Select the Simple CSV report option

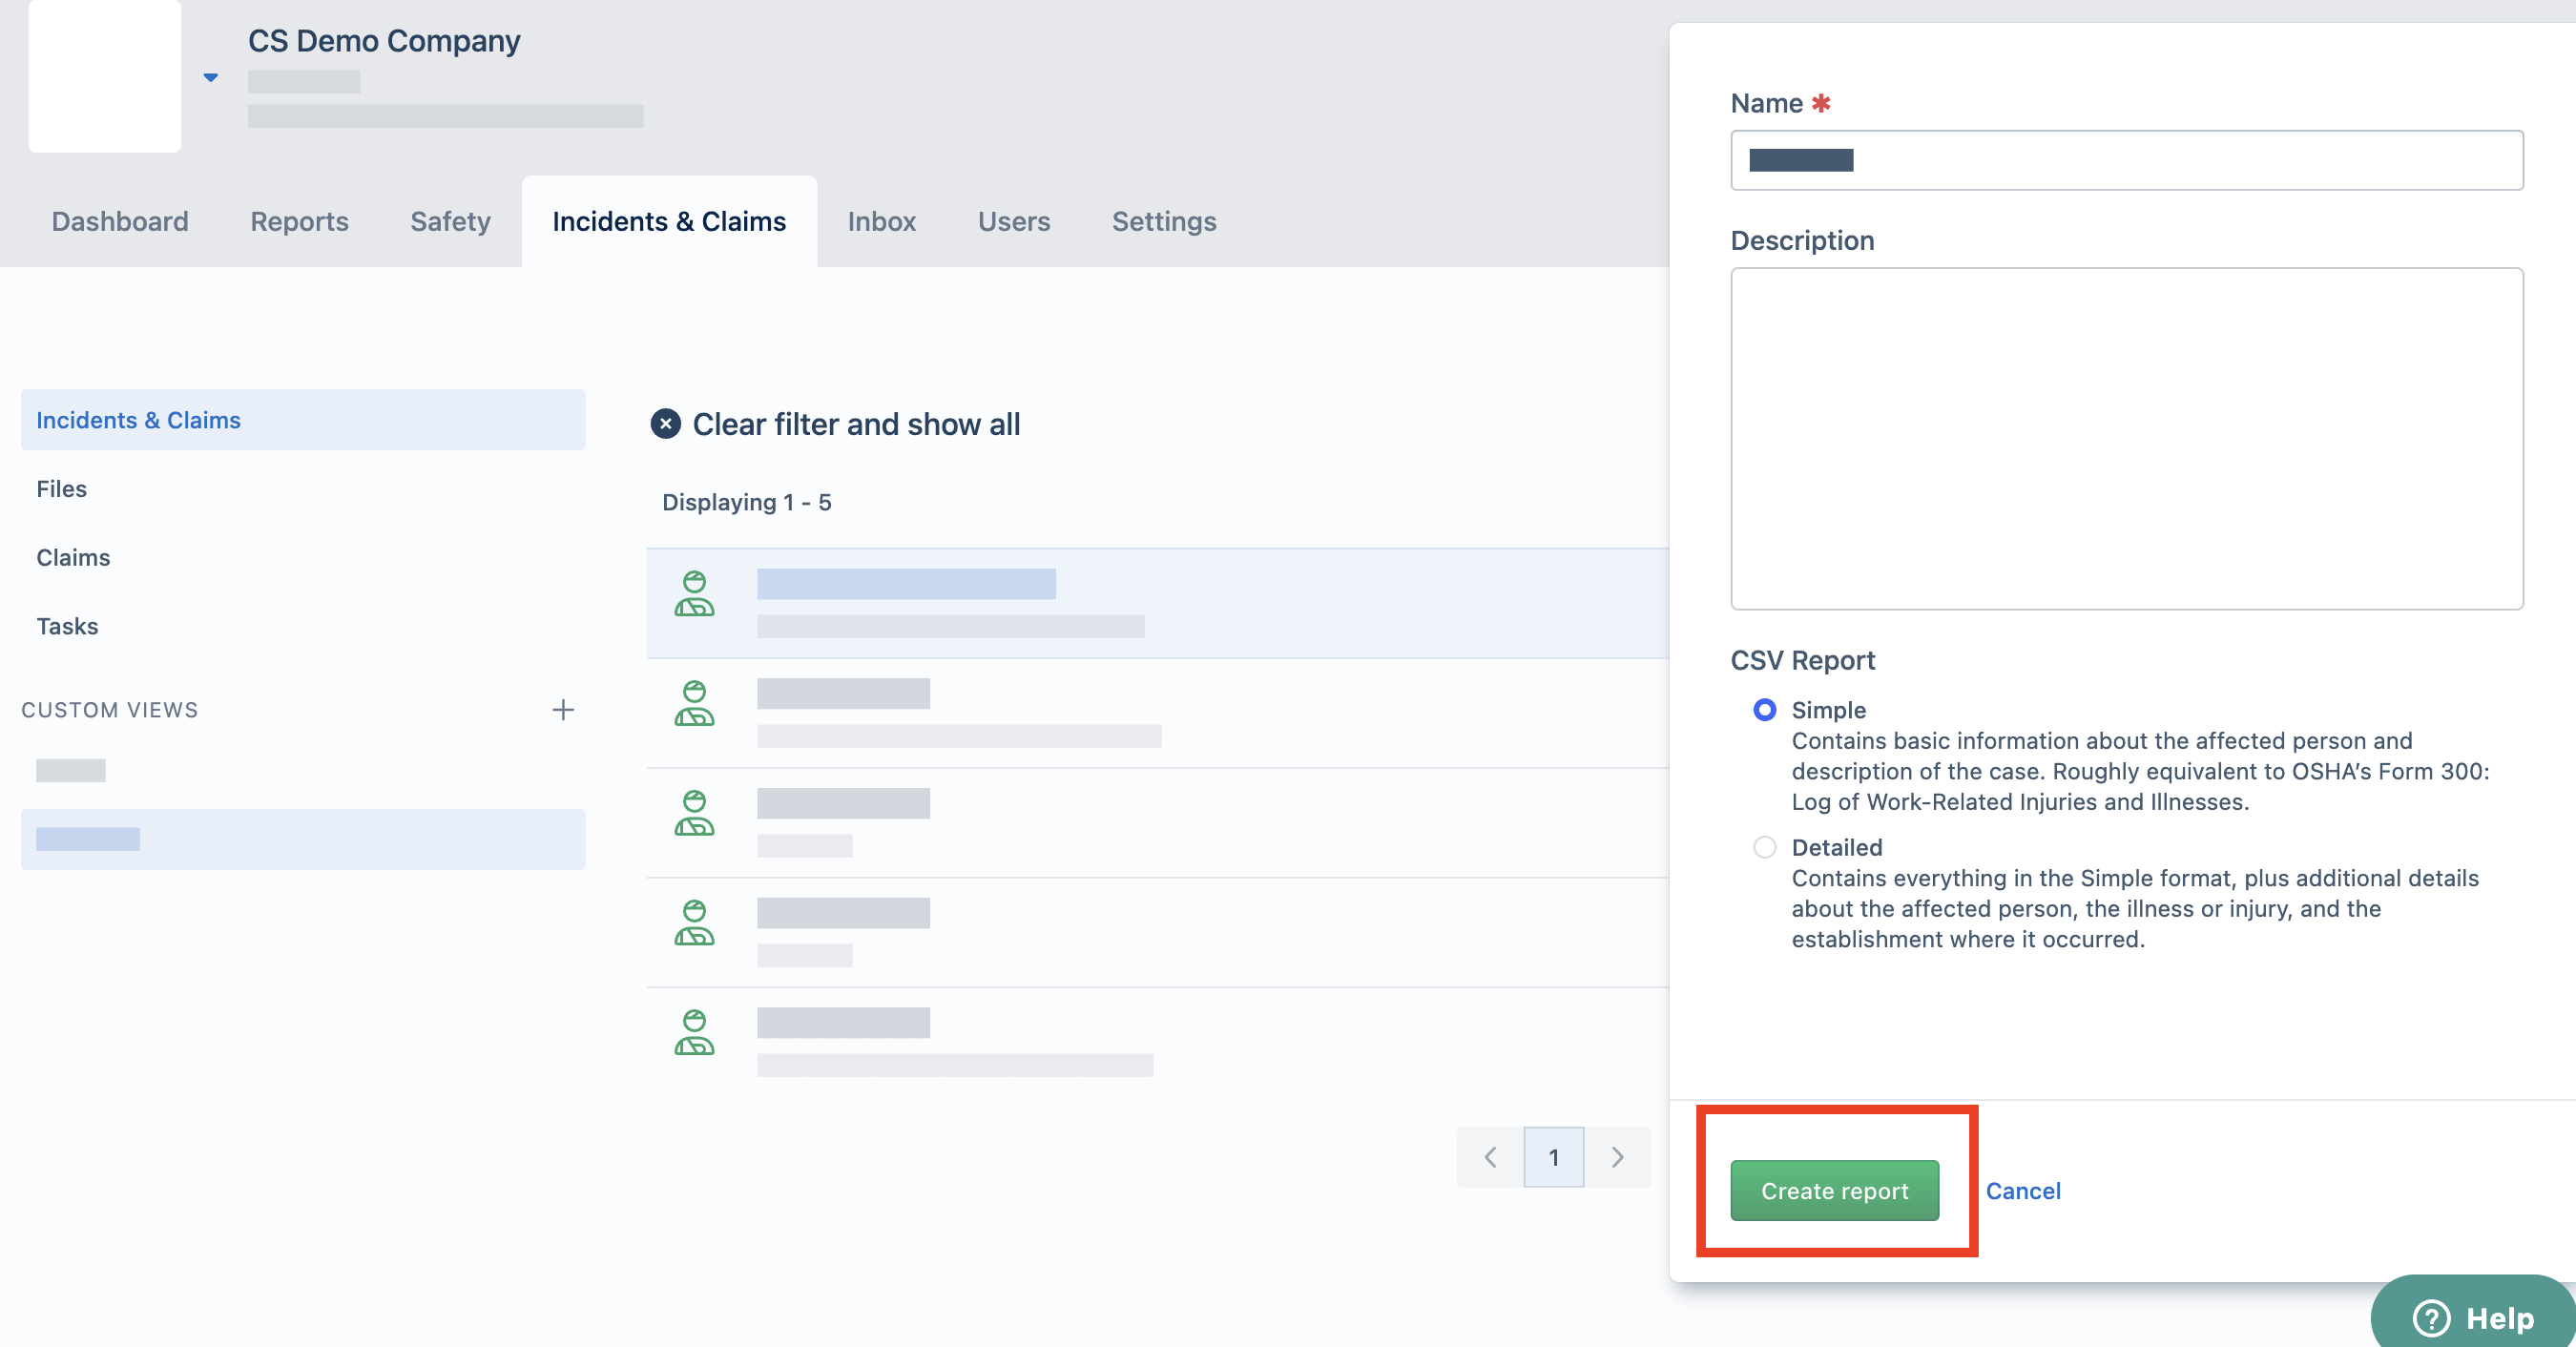pos(1765,709)
